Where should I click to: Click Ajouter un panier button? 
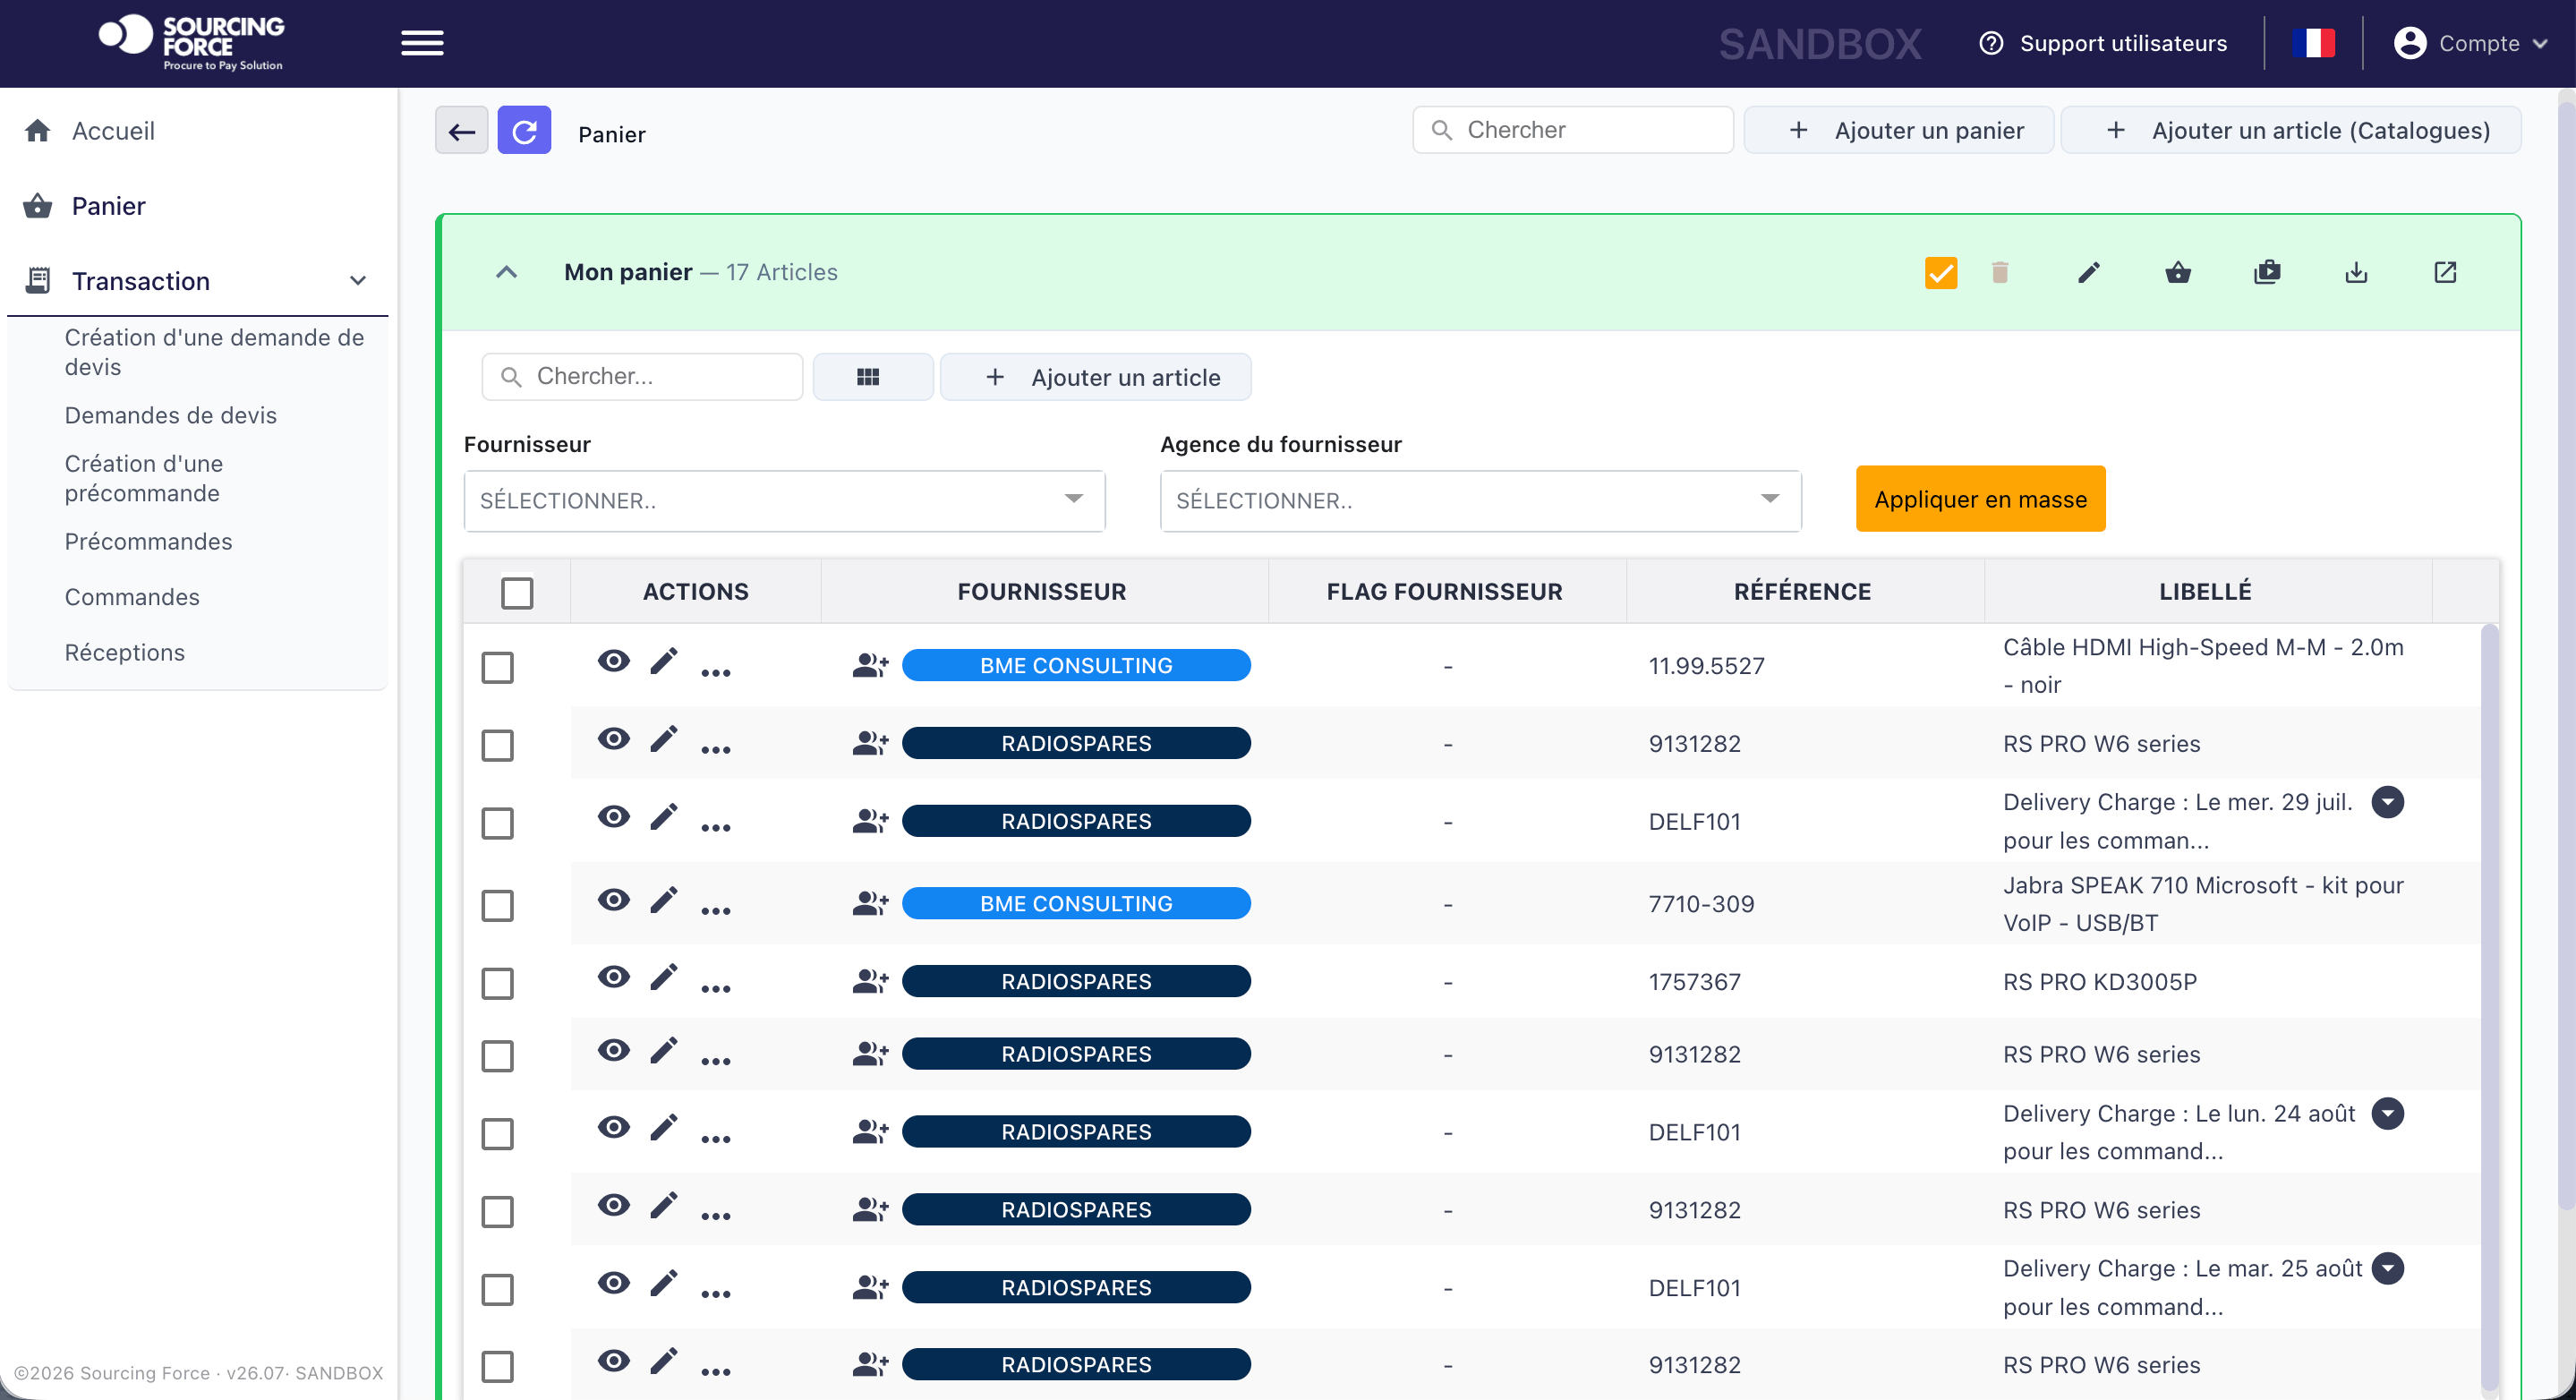coord(1898,130)
